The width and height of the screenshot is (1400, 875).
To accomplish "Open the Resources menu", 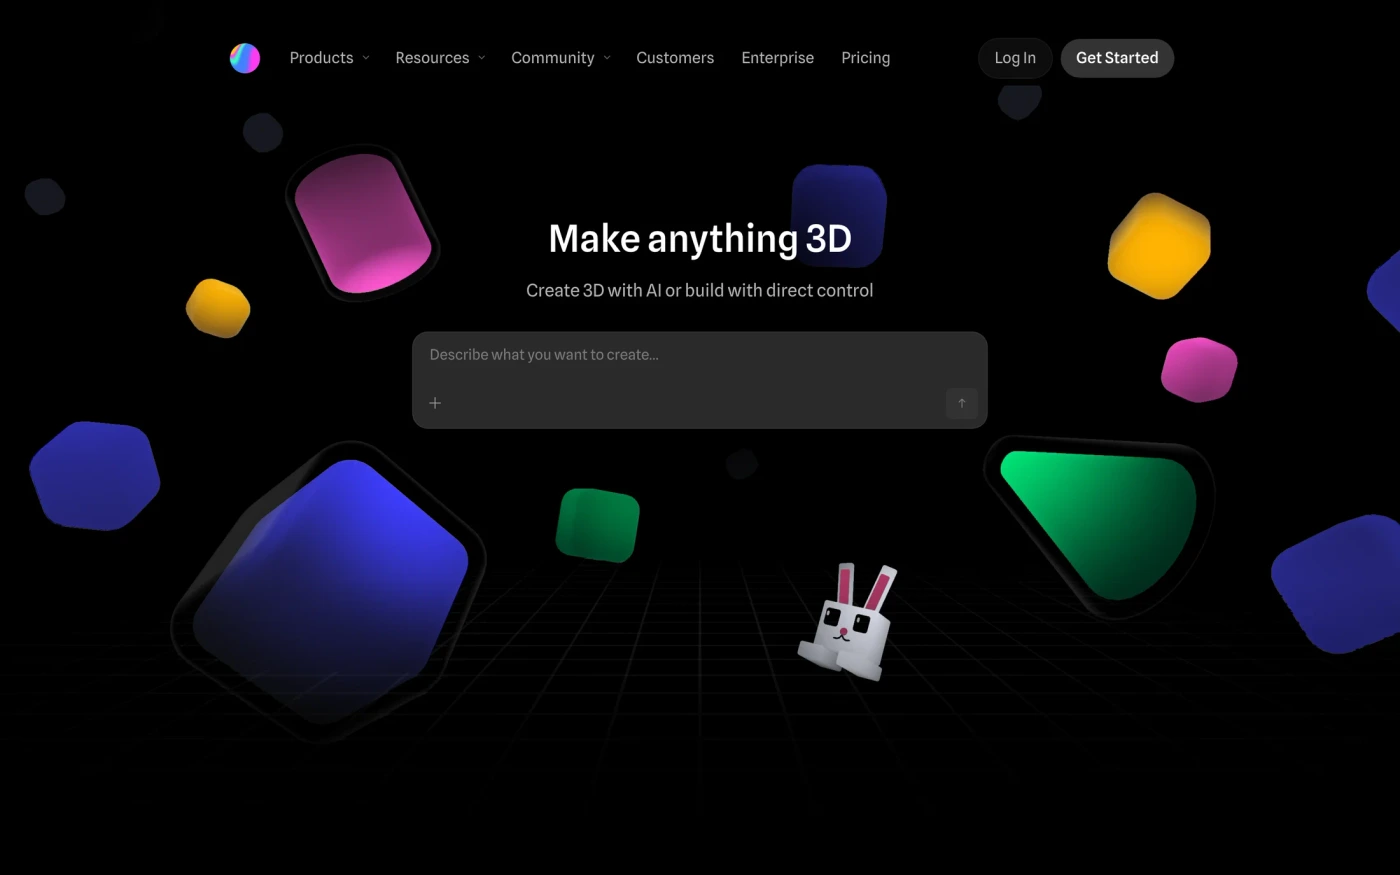I will pyautogui.click(x=432, y=58).
